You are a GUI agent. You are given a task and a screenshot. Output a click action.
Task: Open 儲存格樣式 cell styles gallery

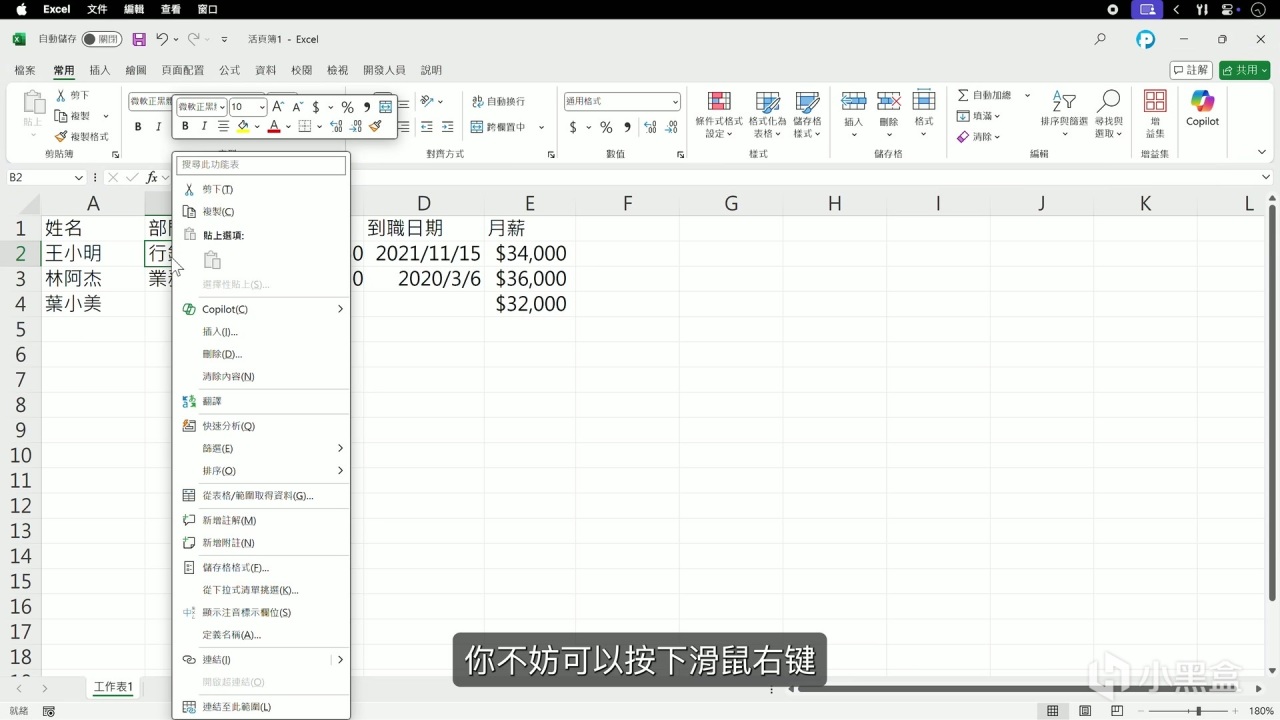[807, 115]
